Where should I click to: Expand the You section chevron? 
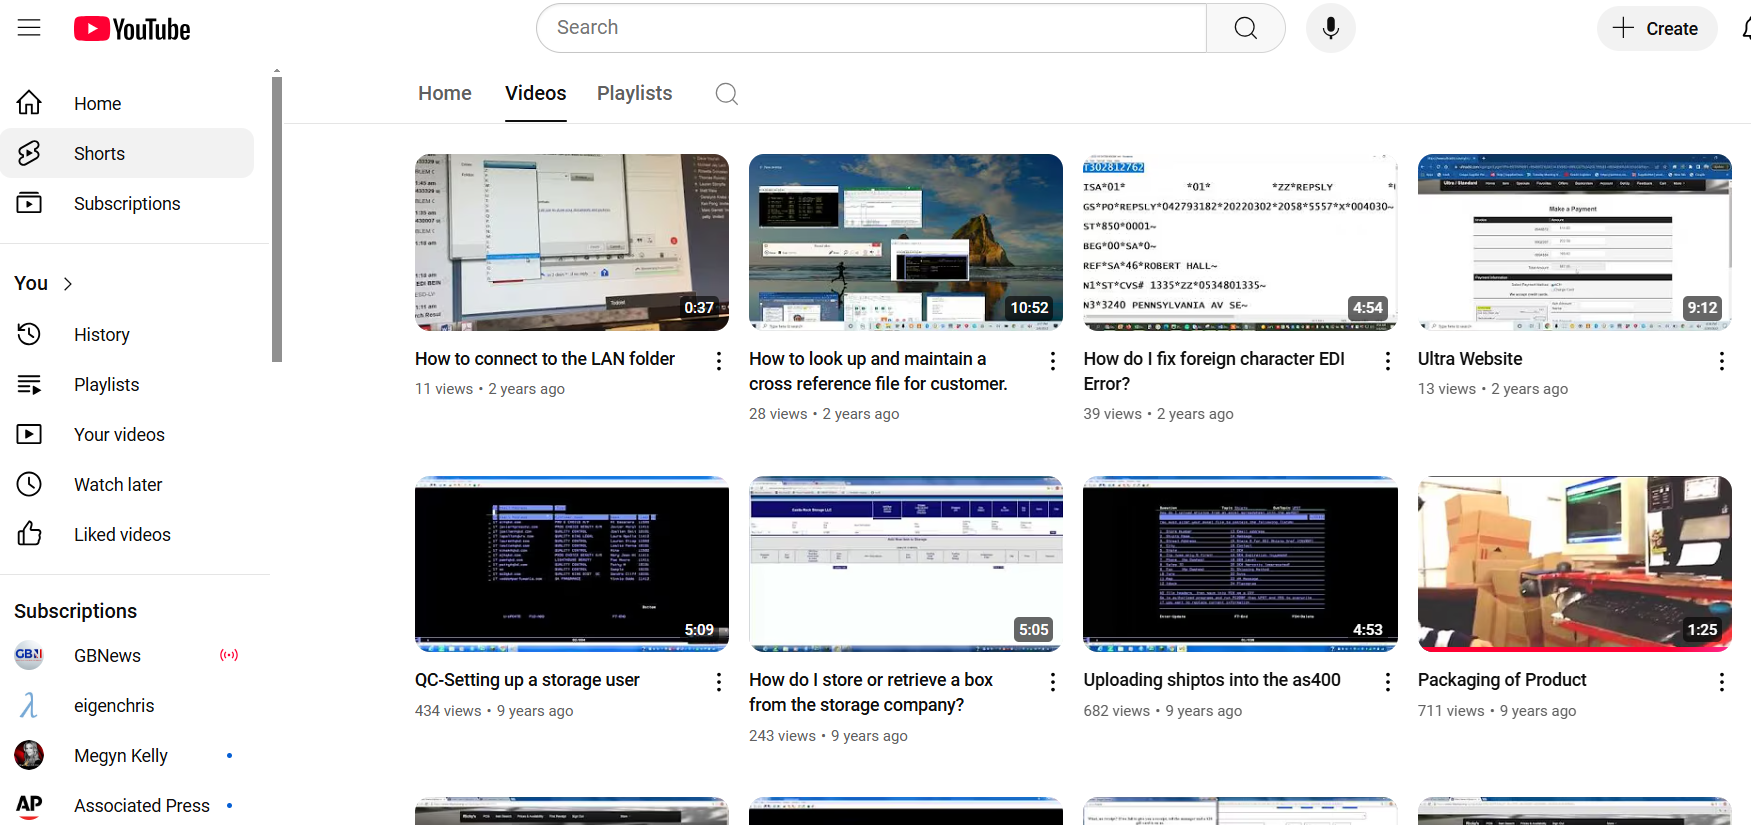(x=68, y=284)
